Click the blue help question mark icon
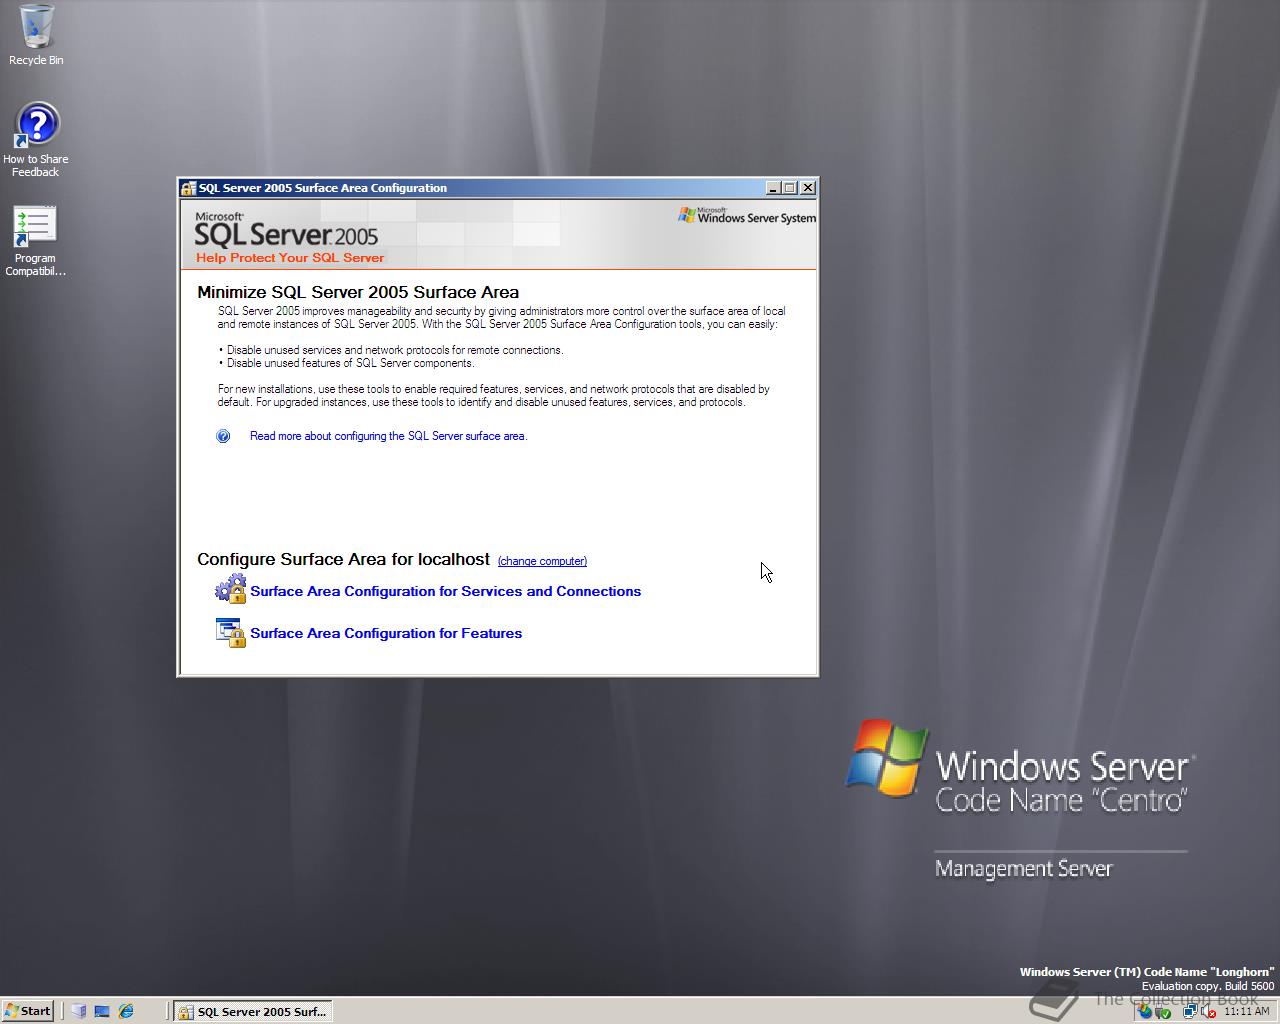 (223, 436)
